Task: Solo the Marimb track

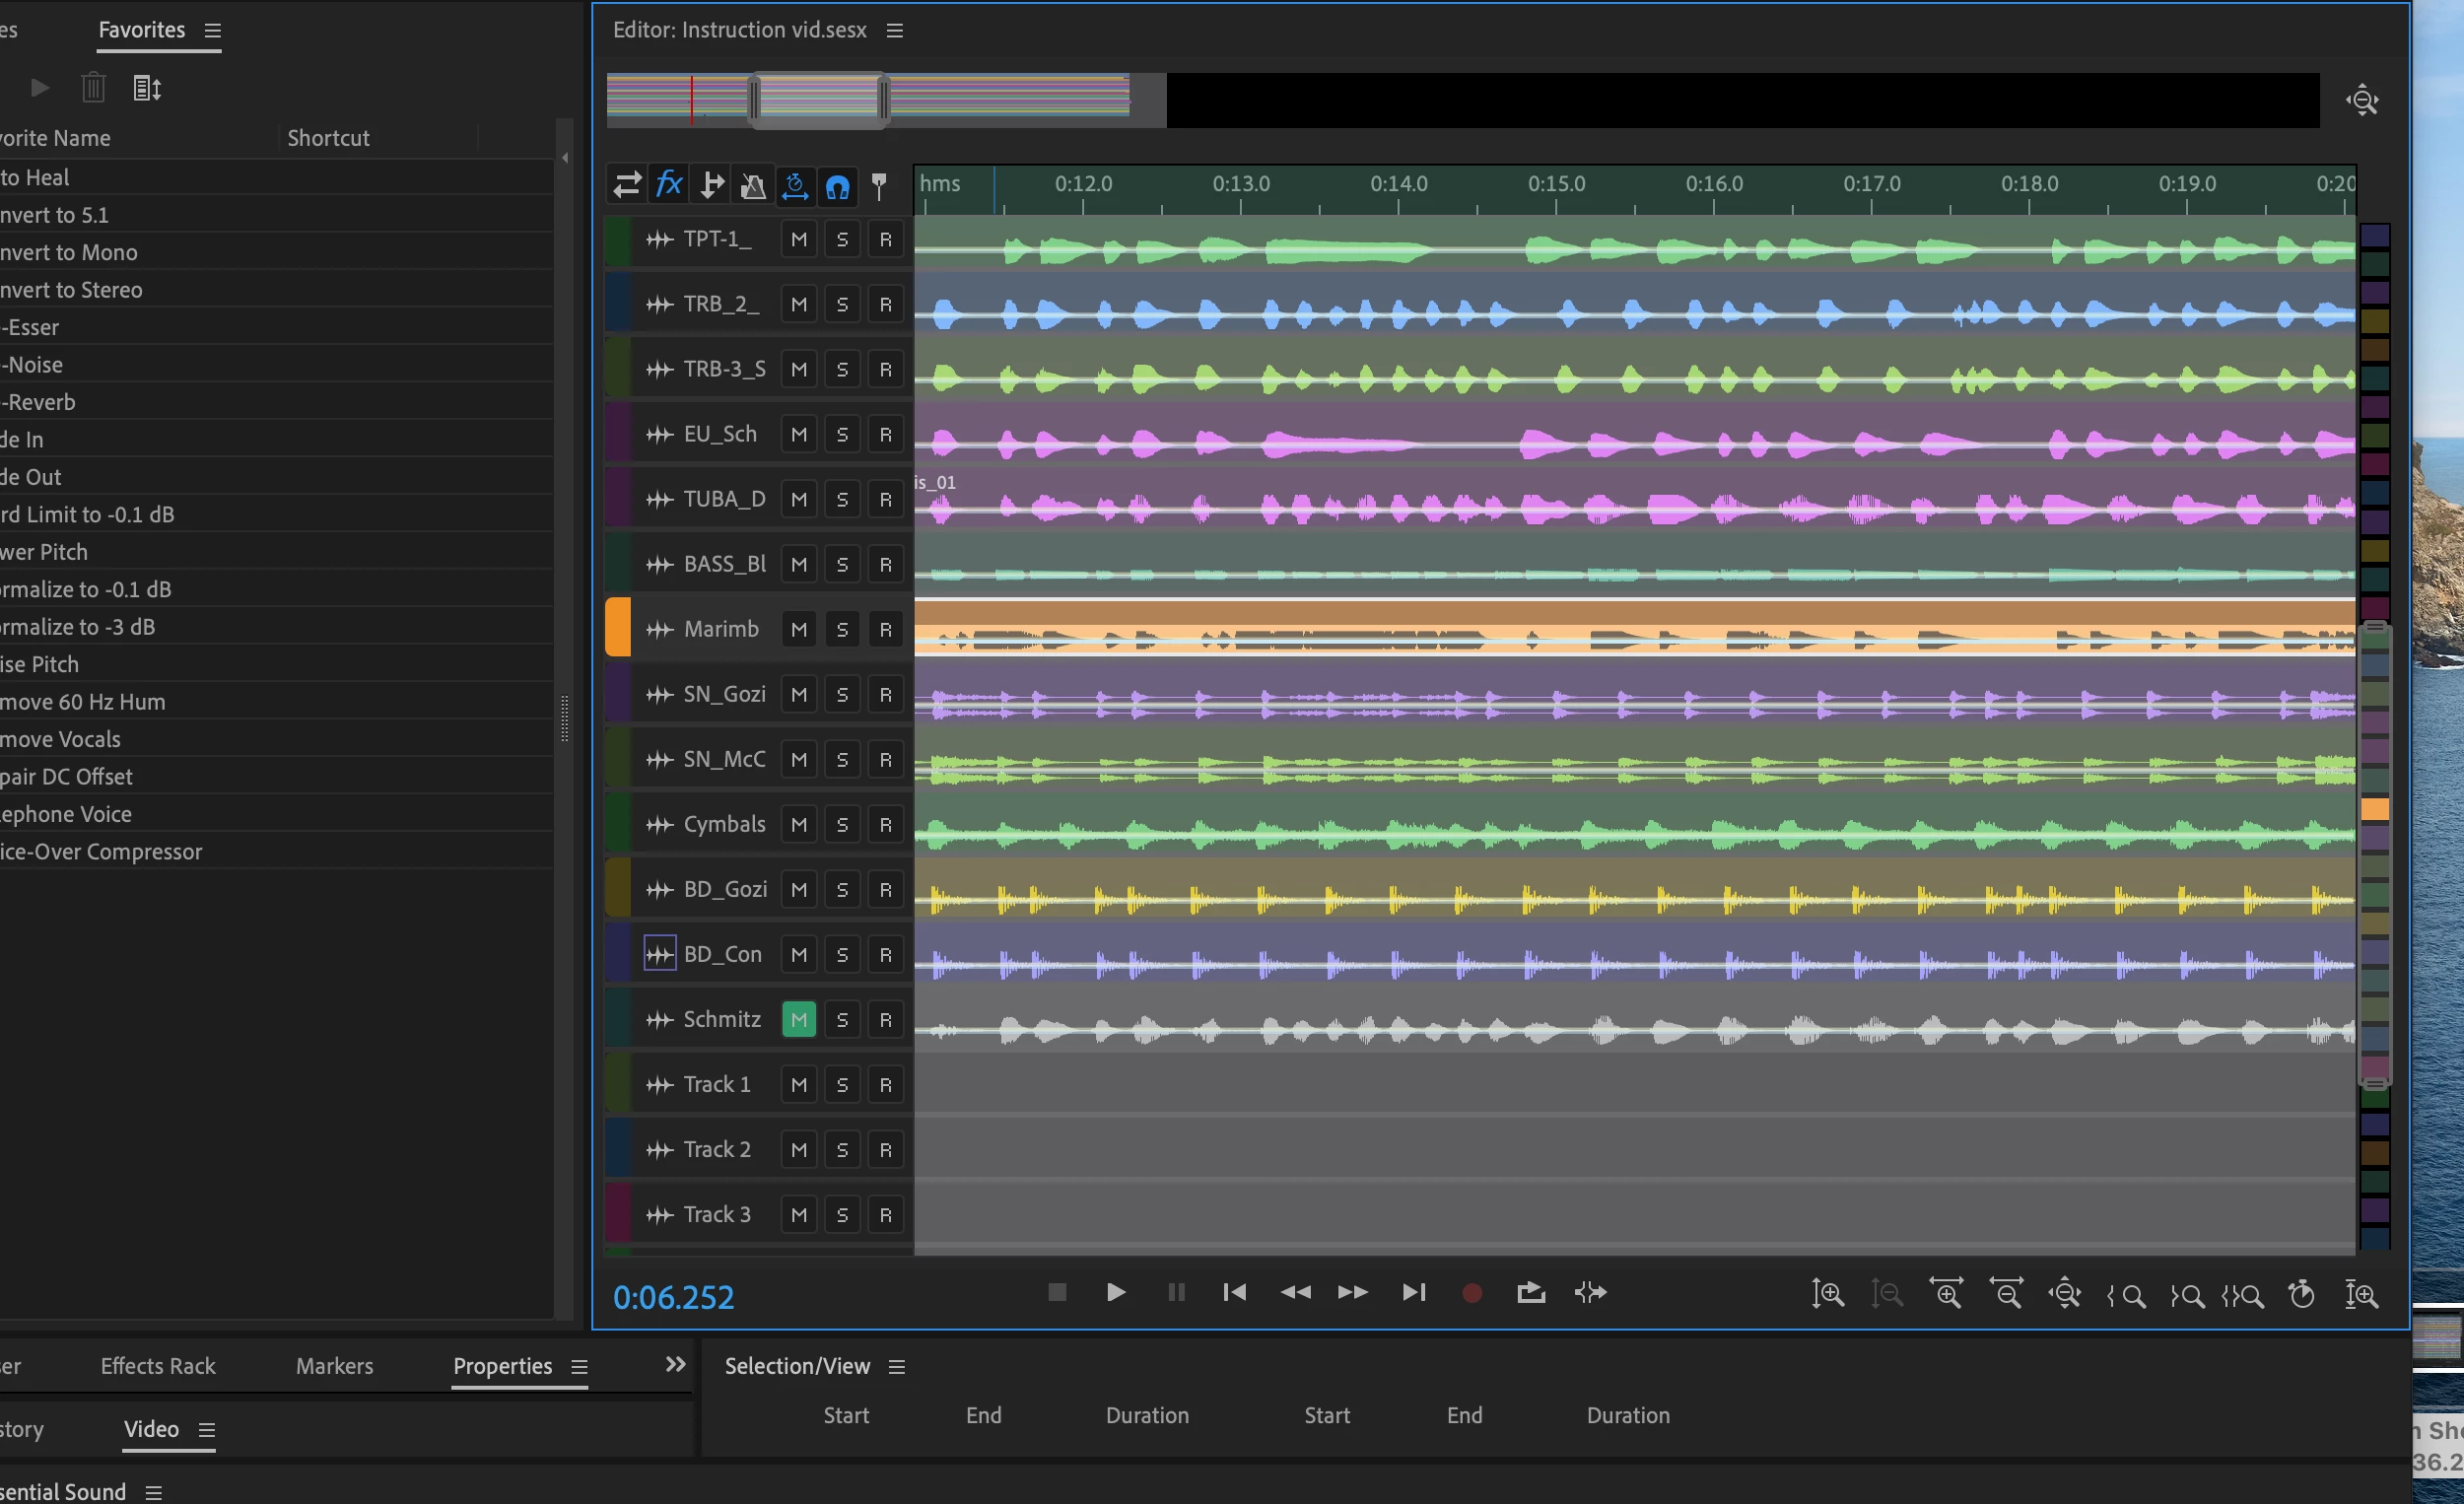Action: (x=842, y=629)
